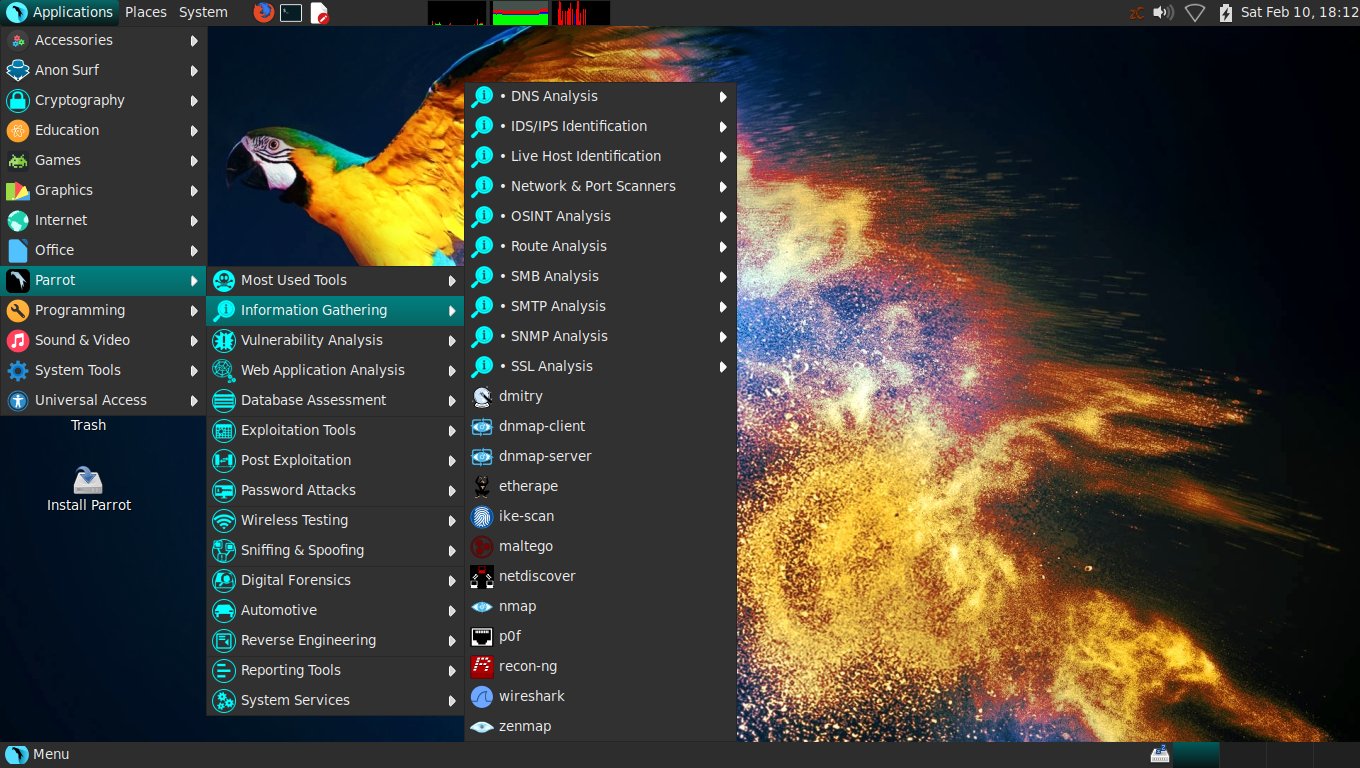Select Programming entry

coord(104,310)
